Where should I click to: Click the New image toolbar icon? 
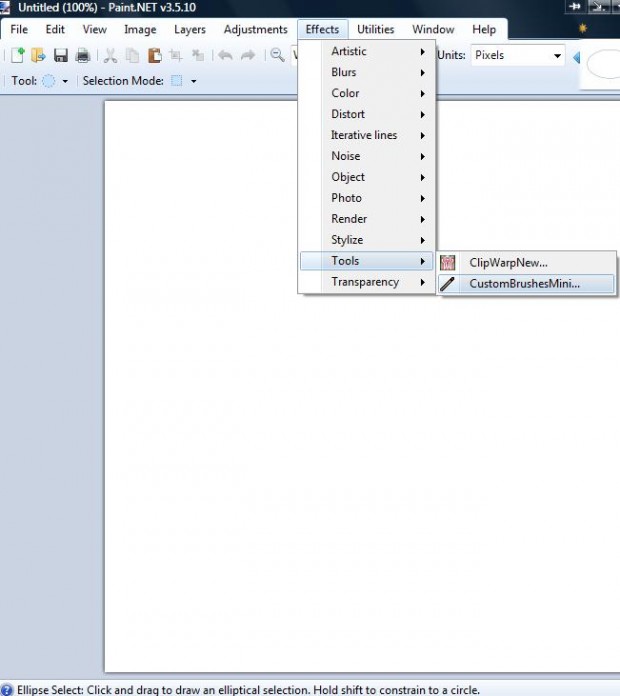[x=17, y=55]
